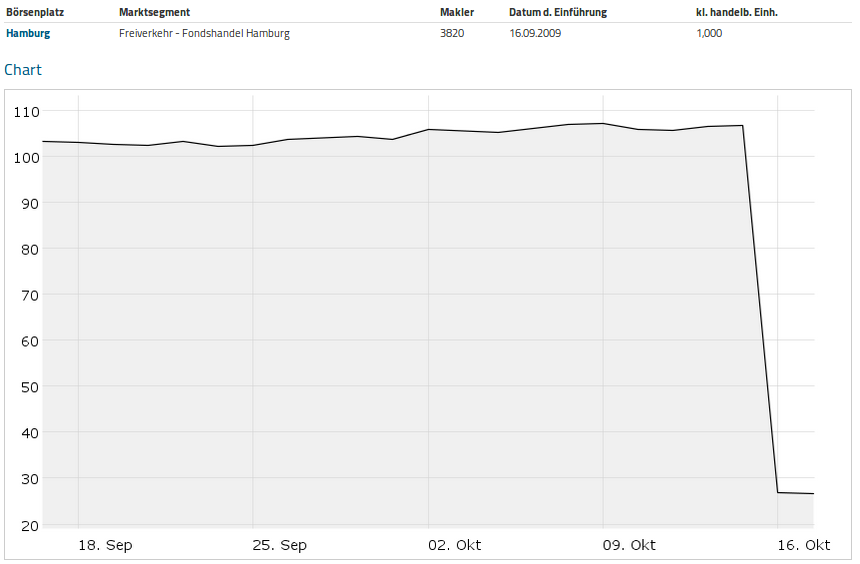
Task: Select the Freiverkehr - Fondshandel Hamburg cell
Action: tap(204, 33)
